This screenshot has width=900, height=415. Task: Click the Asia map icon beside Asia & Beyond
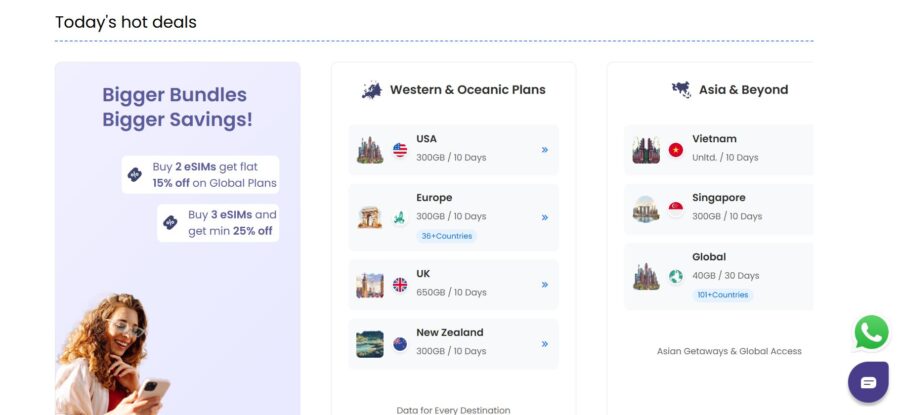(681, 90)
